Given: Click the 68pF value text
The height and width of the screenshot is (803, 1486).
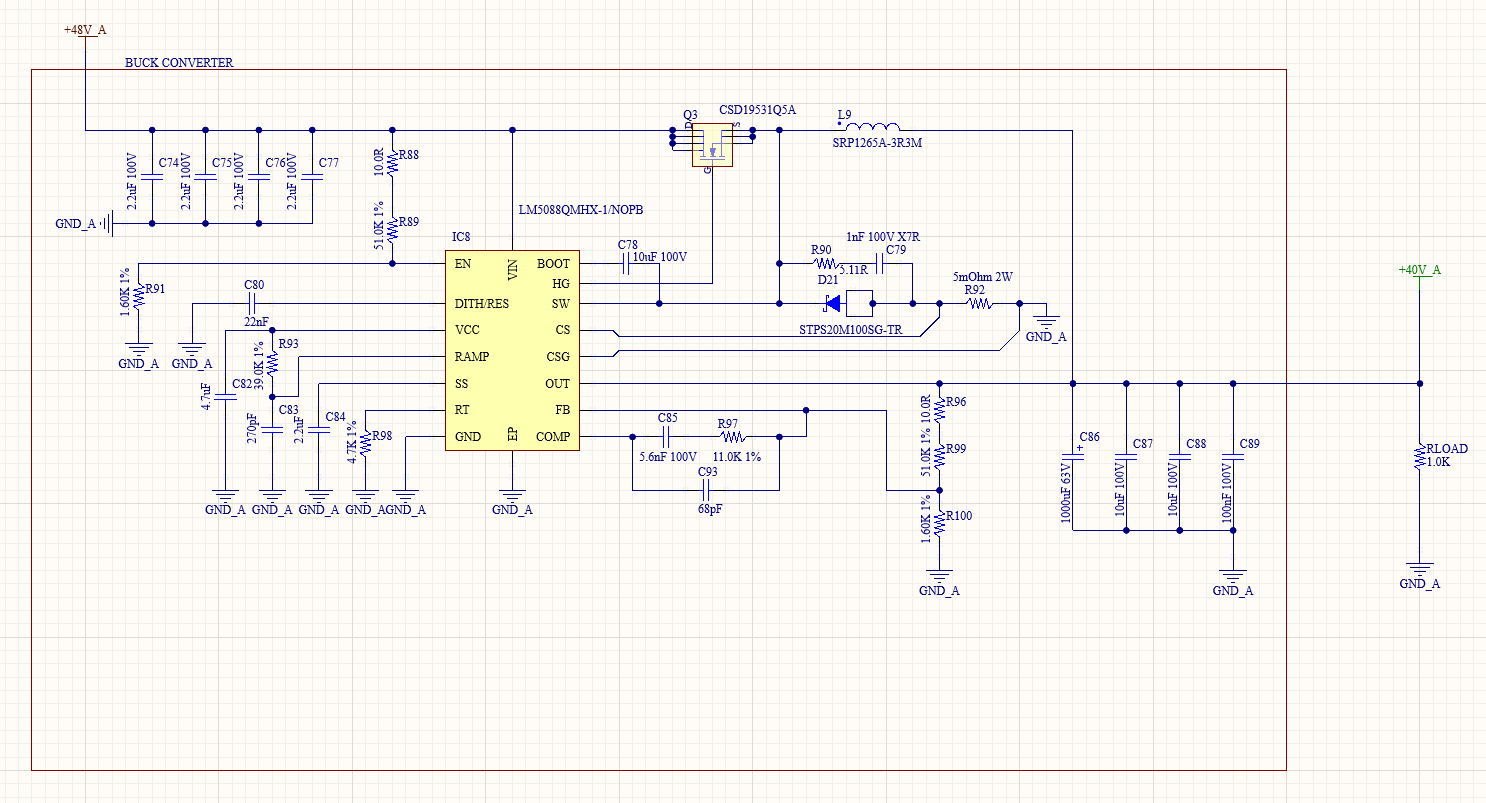Looking at the screenshot, I should tap(710, 509).
